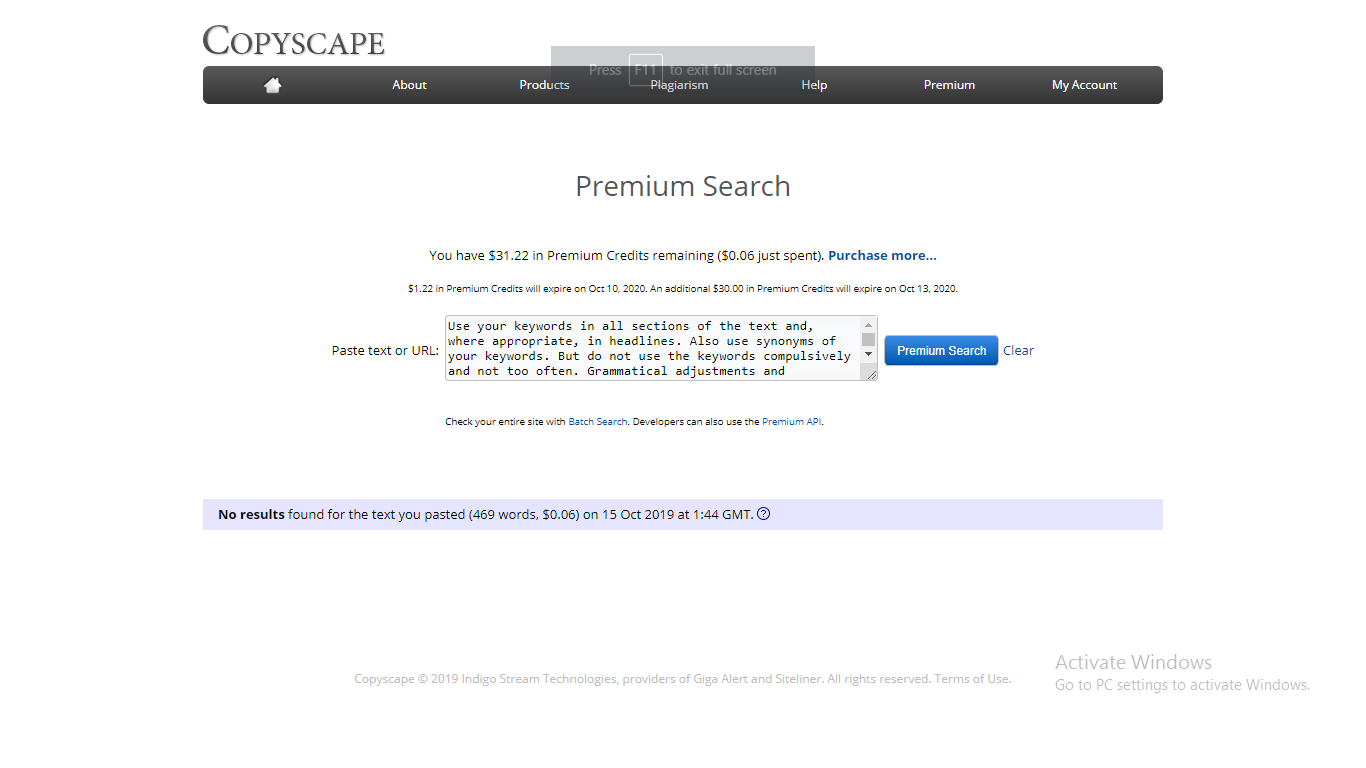The width and height of the screenshot is (1366, 768).
Task: Open the Plagiarism menu
Action: click(x=679, y=85)
